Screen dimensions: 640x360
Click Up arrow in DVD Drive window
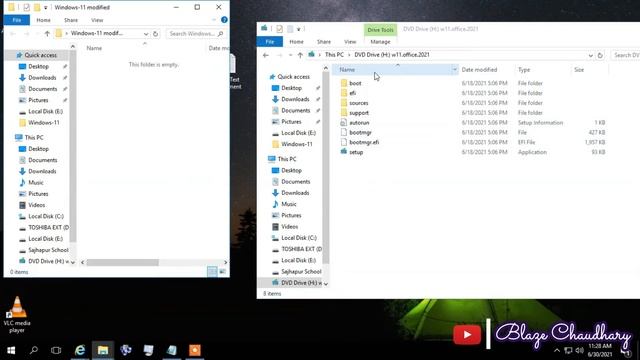pos(300,55)
